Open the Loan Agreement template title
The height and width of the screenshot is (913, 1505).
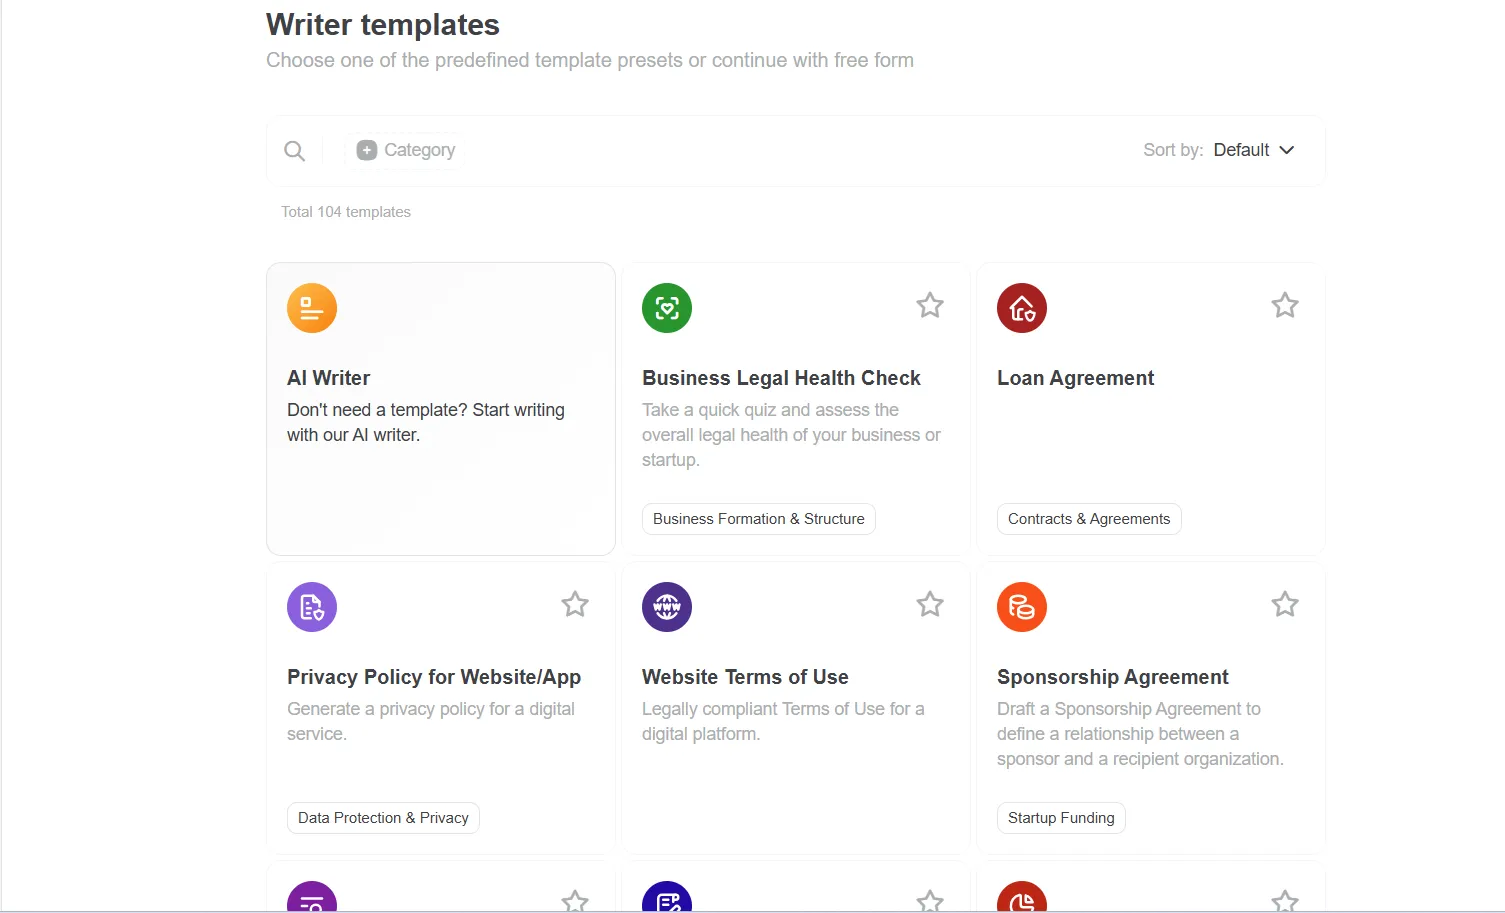pyautogui.click(x=1075, y=378)
